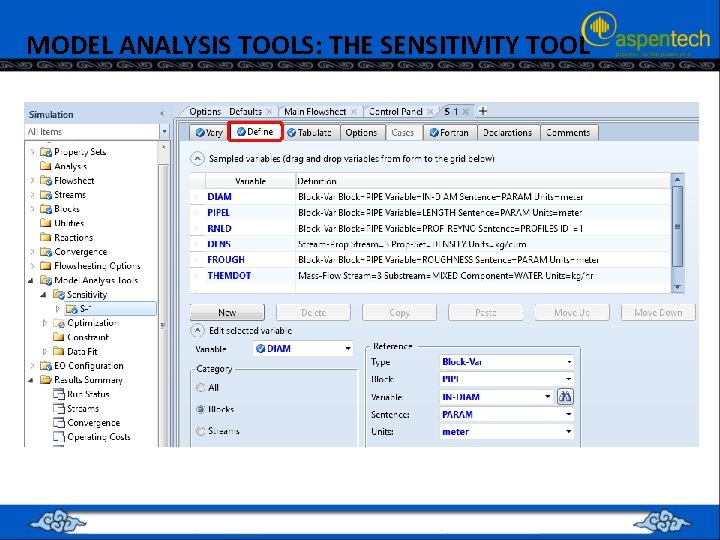
Task: Open the Variable IN-DIAM dropdown
Action: (547, 397)
